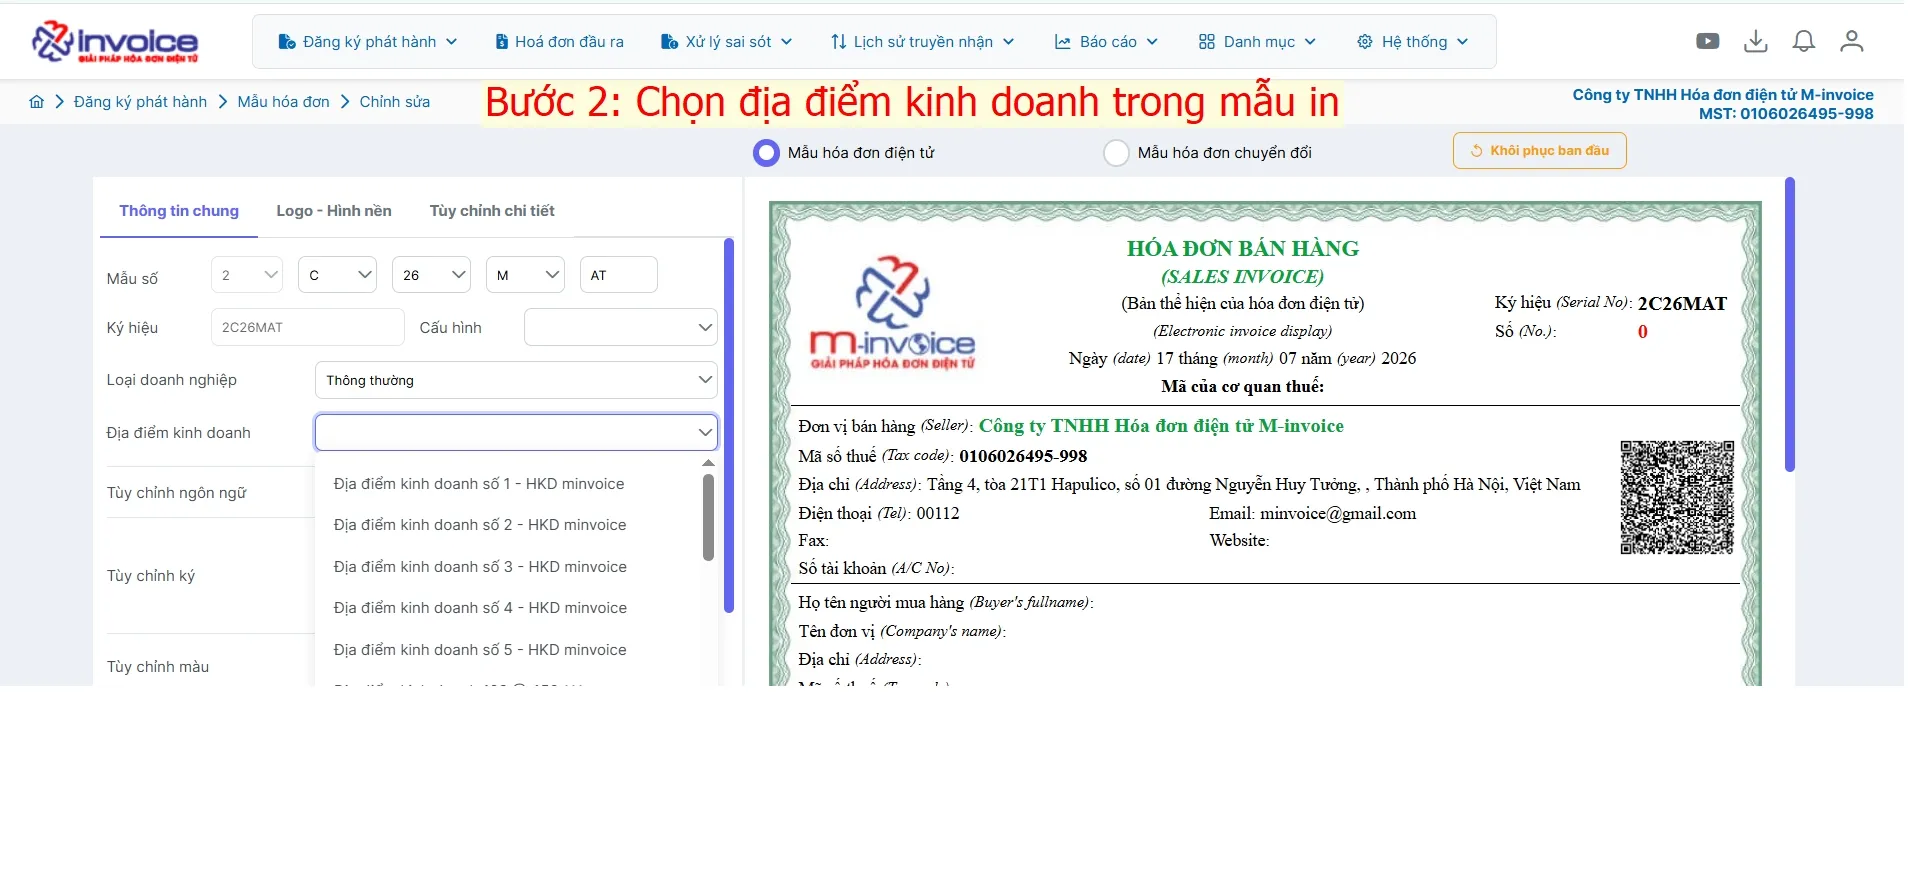1911x875 pixels.
Task: Click Tùy chỉnh màu label
Action: (x=158, y=667)
